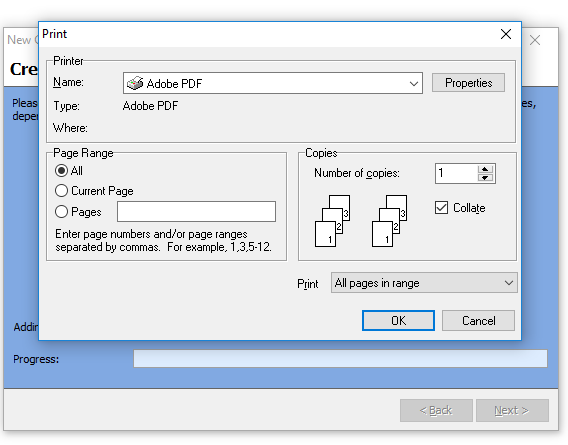This screenshot has width=568, height=445.
Task: Choose the Pages radio button
Action: tap(61, 212)
